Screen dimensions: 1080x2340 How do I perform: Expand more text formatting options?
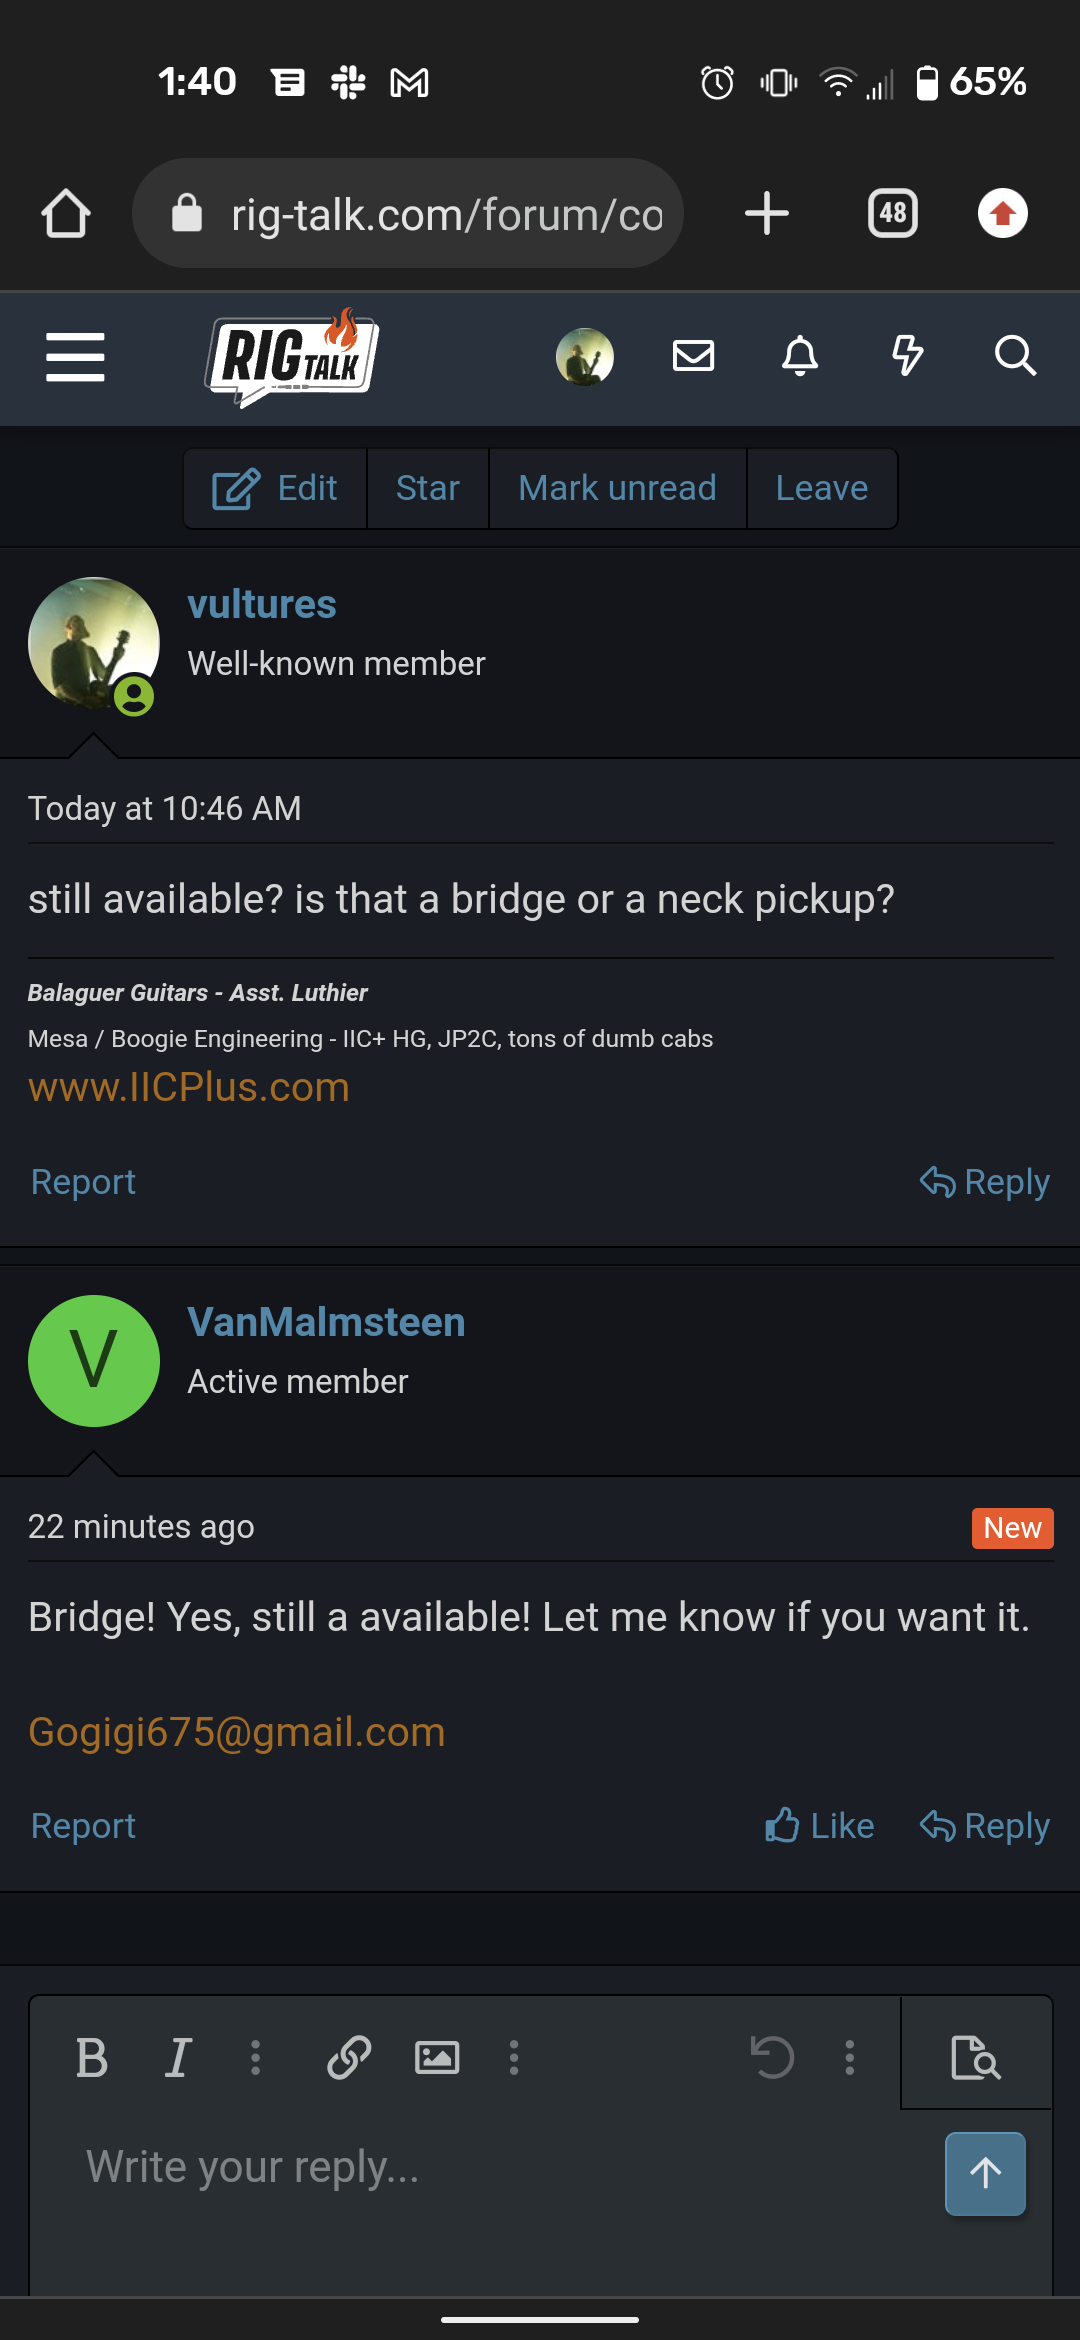coord(256,2058)
